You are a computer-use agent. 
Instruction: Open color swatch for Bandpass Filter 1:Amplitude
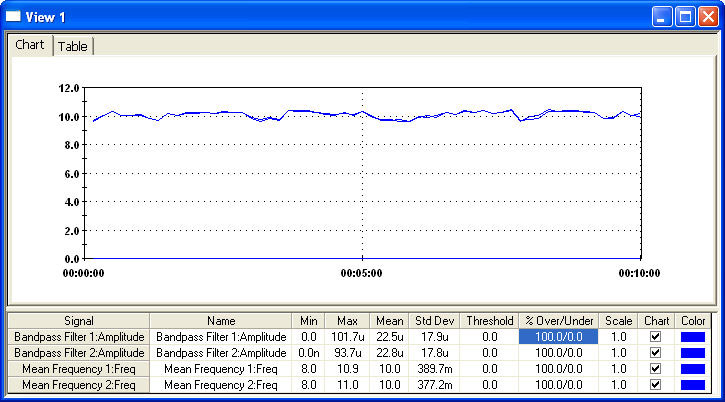(693, 337)
